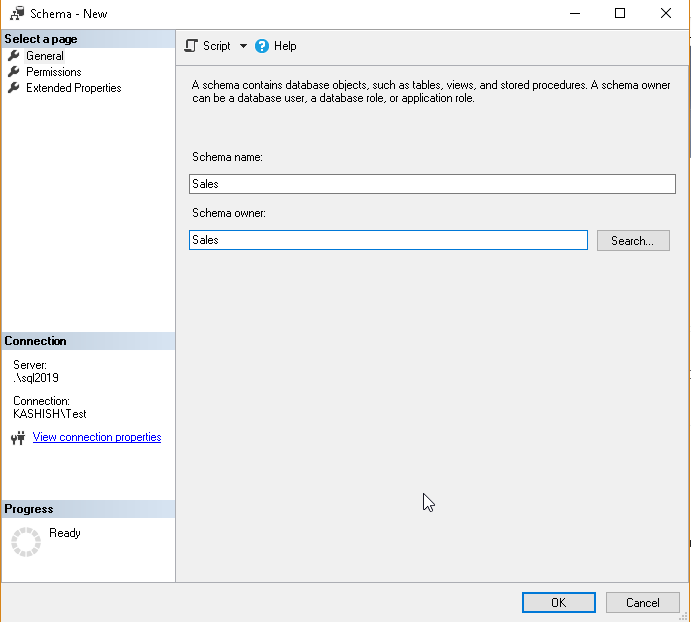Click the Progress ready spinner icon
Screen dimensions: 691x622
(x=25, y=541)
